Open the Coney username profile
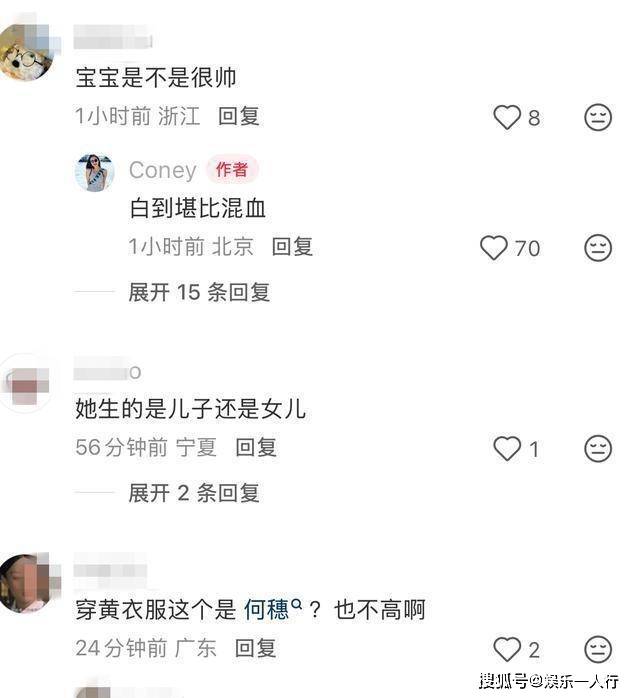Screen dimensions: 633x698 click(x=162, y=170)
